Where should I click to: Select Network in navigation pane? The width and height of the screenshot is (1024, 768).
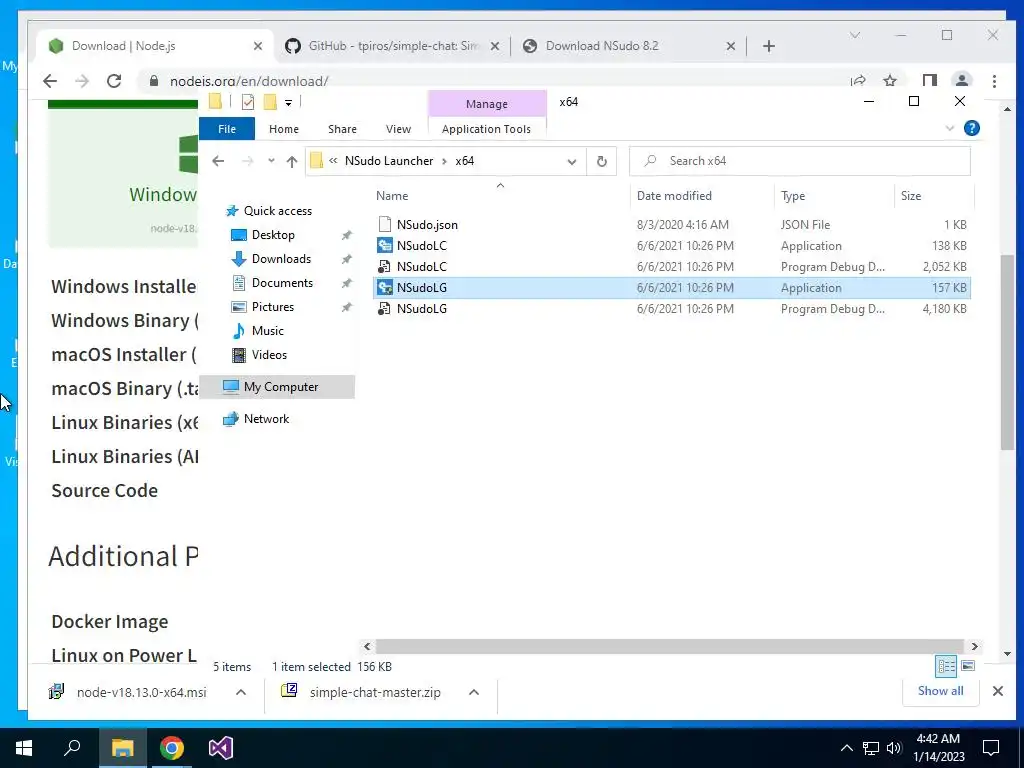pyautogui.click(x=266, y=419)
